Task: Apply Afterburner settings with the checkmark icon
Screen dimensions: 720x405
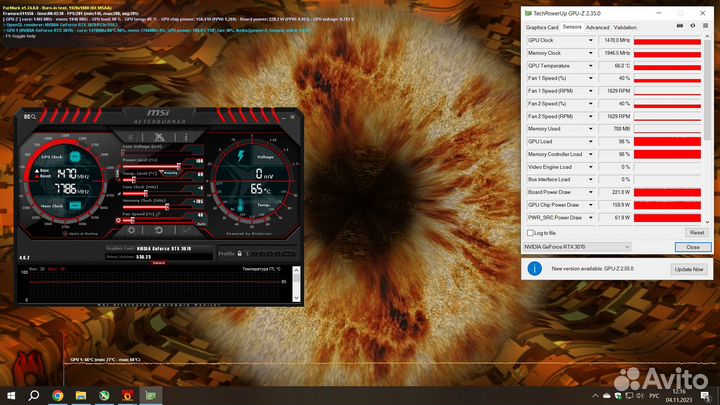Action: pyautogui.click(x=187, y=230)
